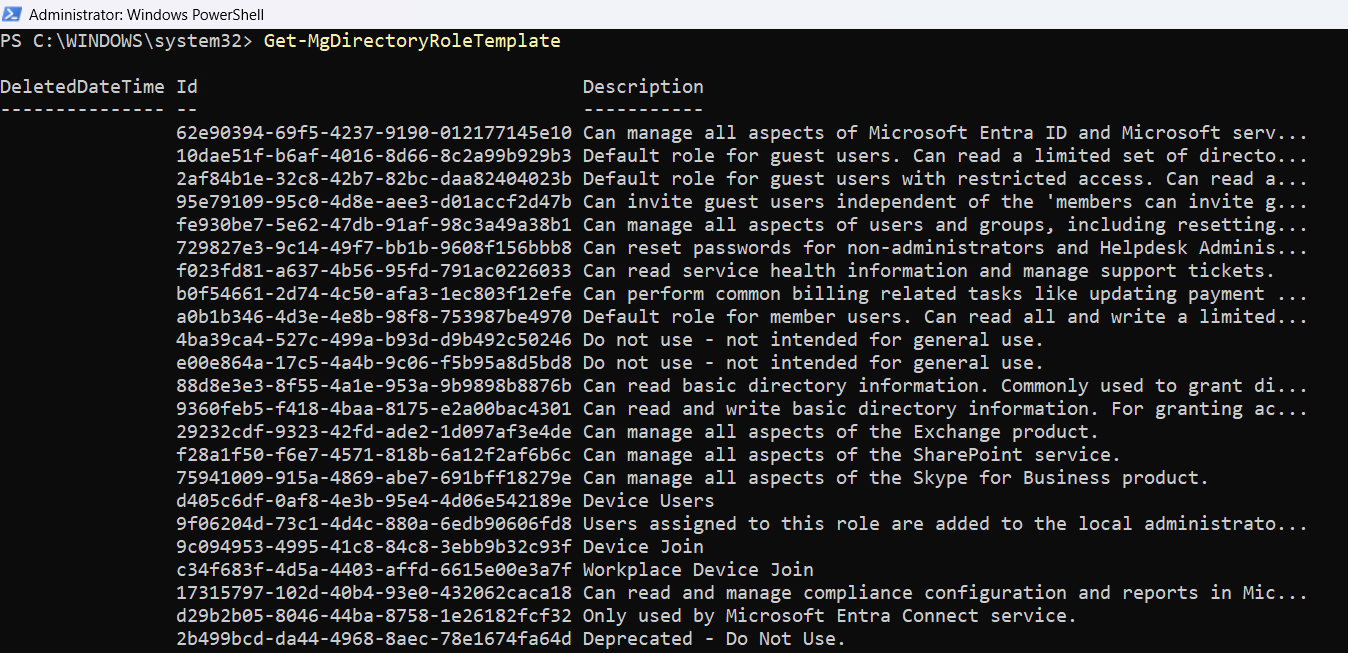Image resolution: width=1348 pixels, height=653 pixels.
Task: Click the Get-MgDirectoryRoleTemplate command text
Action: click(412, 41)
